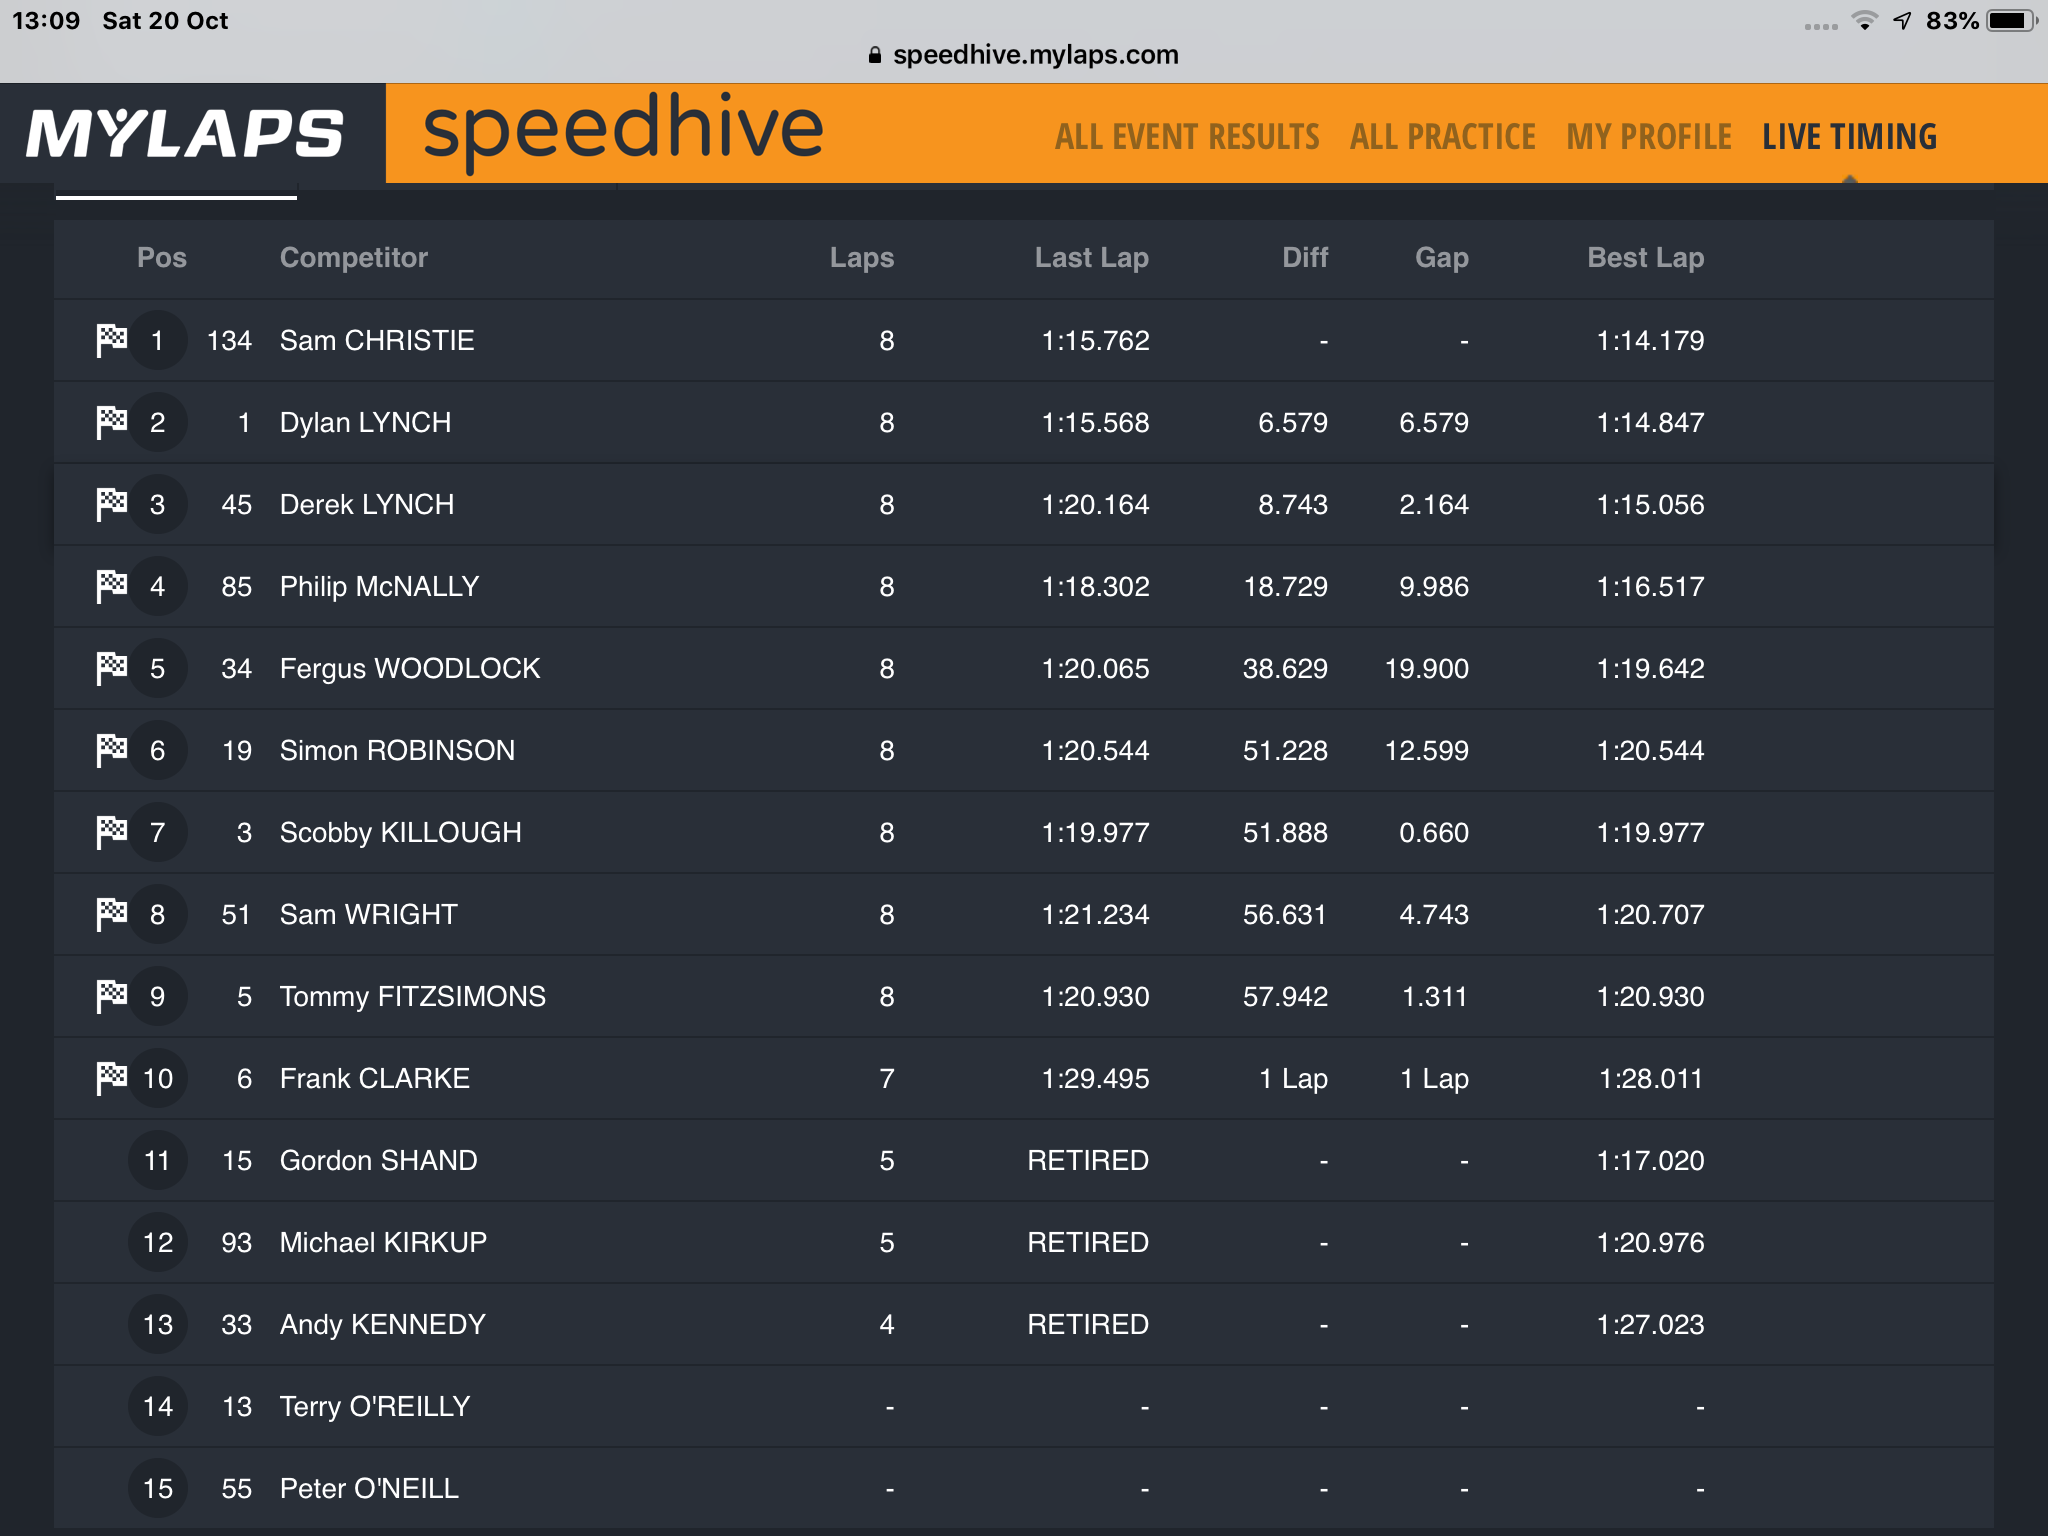
Task: Sort by the Last Lap column header
Action: click(x=1092, y=257)
